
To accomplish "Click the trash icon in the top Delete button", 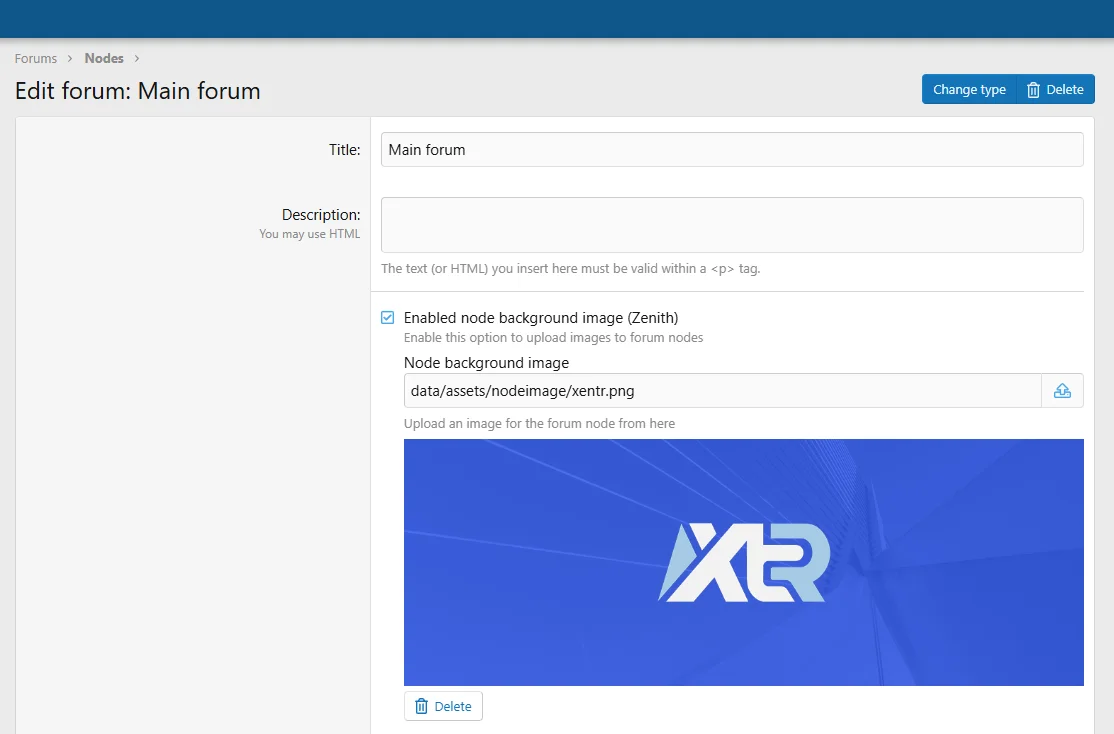I will point(1033,90).
